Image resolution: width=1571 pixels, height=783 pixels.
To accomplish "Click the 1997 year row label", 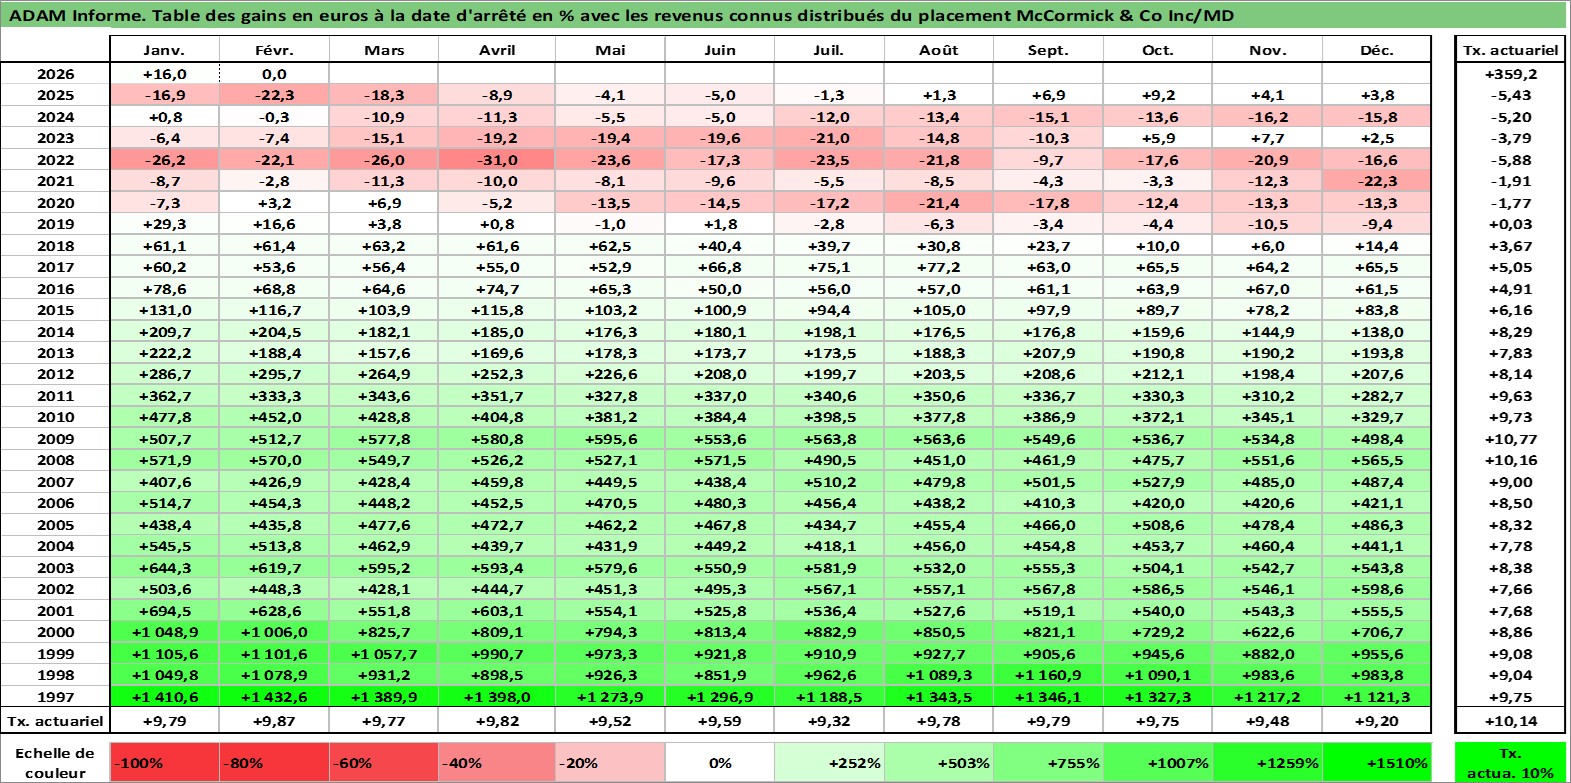I will 55,697.
